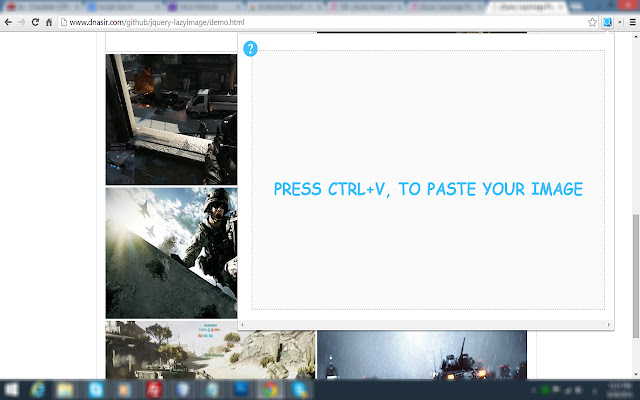Open the soldier and jets image

[171, 253]
